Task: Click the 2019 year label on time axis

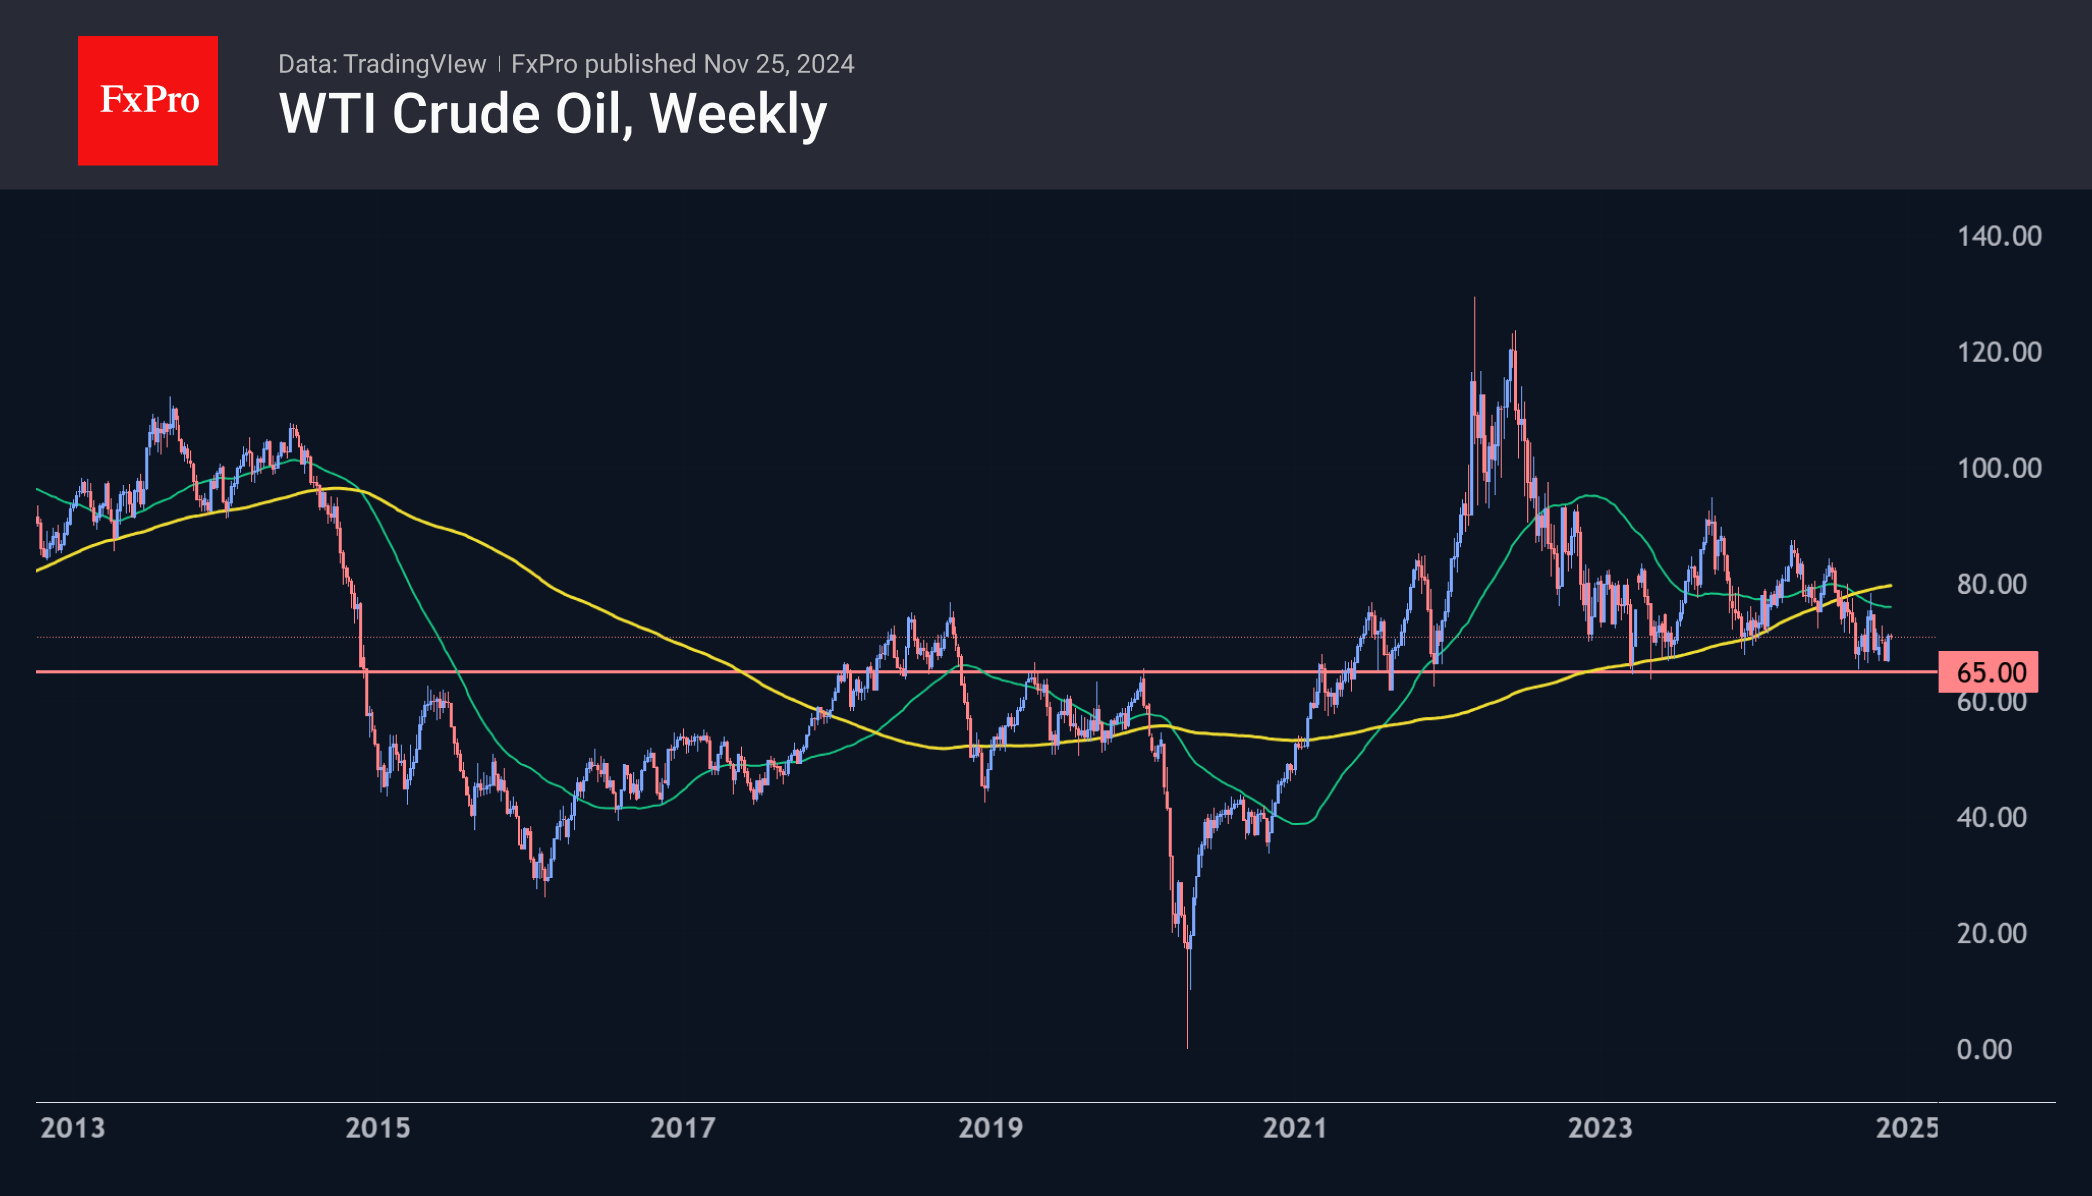Action: pyautogui.click(x=991, y=1128)
